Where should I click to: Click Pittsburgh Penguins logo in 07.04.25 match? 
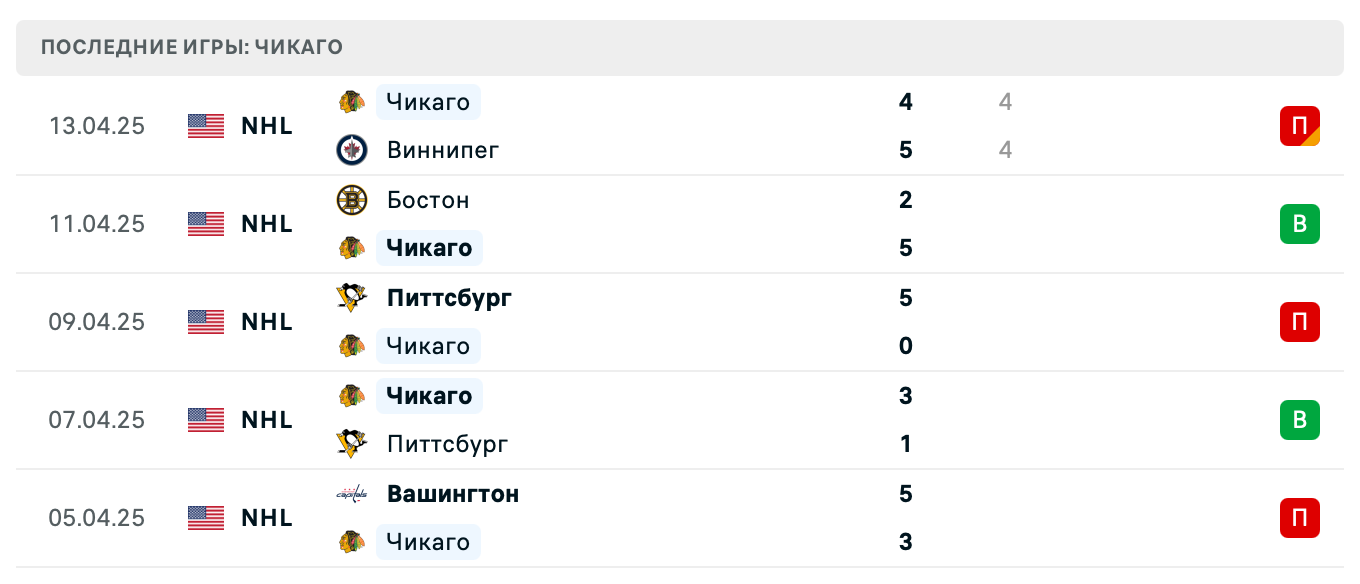351,444
